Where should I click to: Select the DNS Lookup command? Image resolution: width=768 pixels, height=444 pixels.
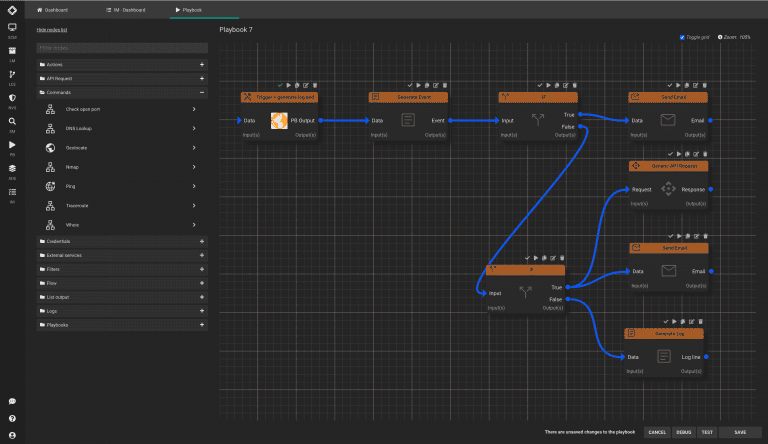click(122, 128)
